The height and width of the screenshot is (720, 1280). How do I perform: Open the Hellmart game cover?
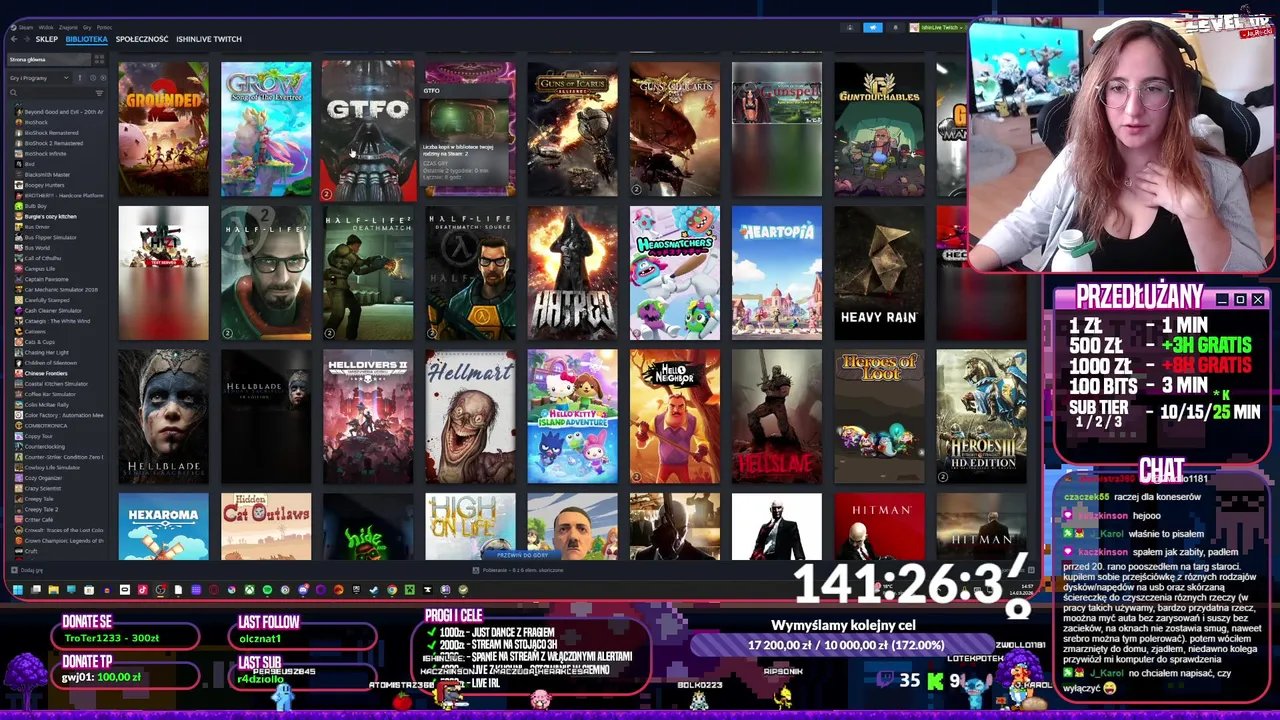point(470,417)
